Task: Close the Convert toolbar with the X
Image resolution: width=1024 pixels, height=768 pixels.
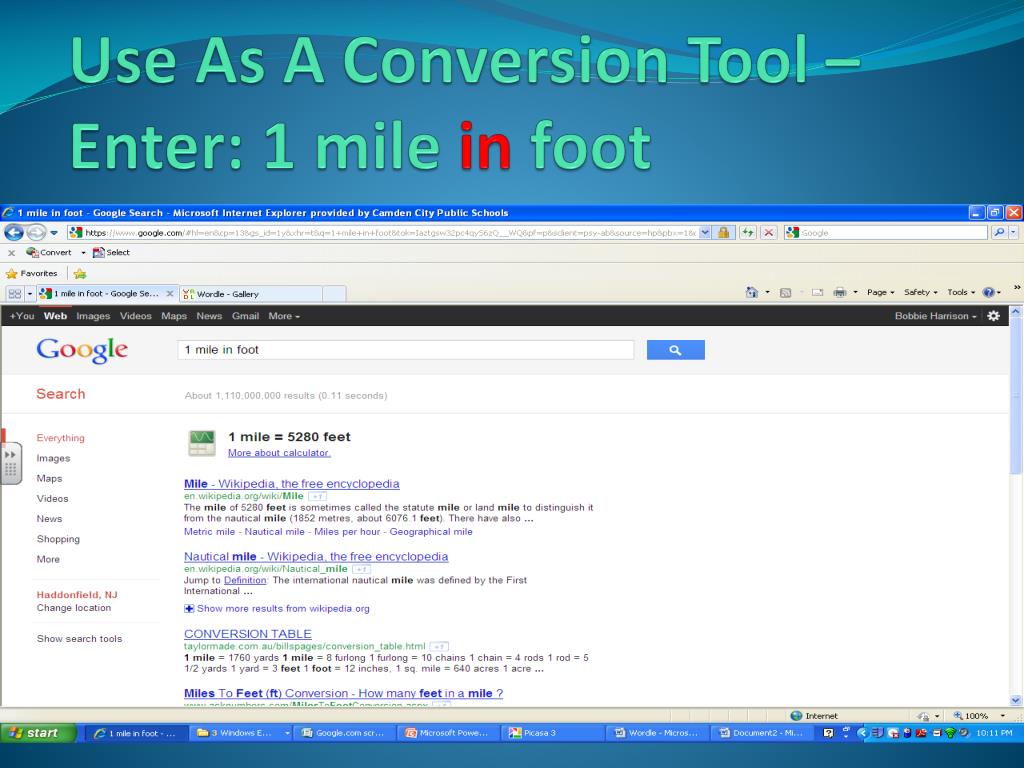Action: coord(11,253)
